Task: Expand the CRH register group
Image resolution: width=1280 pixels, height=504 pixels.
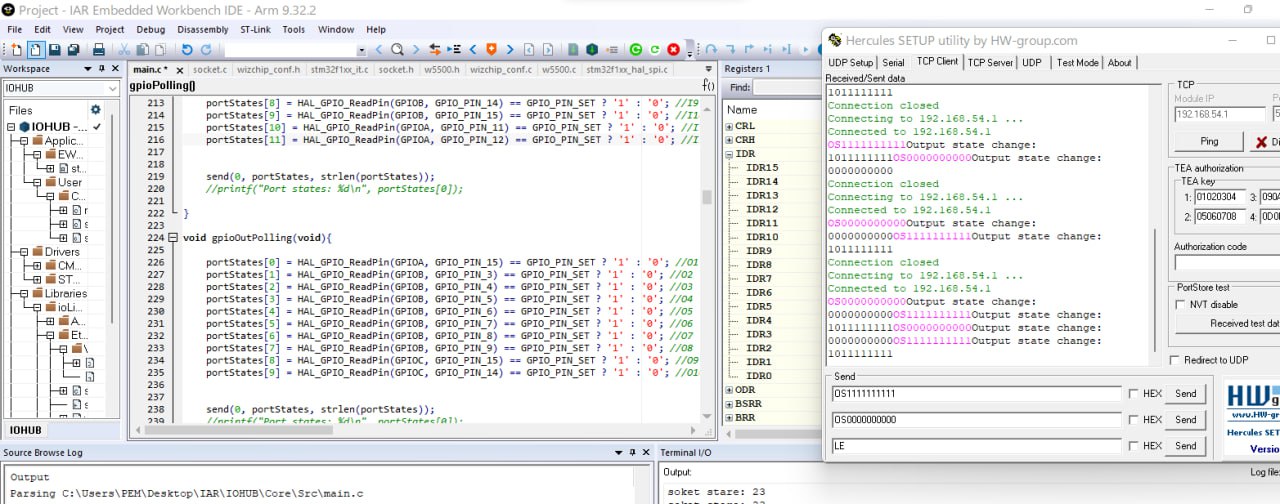Action: pos(729,140)
